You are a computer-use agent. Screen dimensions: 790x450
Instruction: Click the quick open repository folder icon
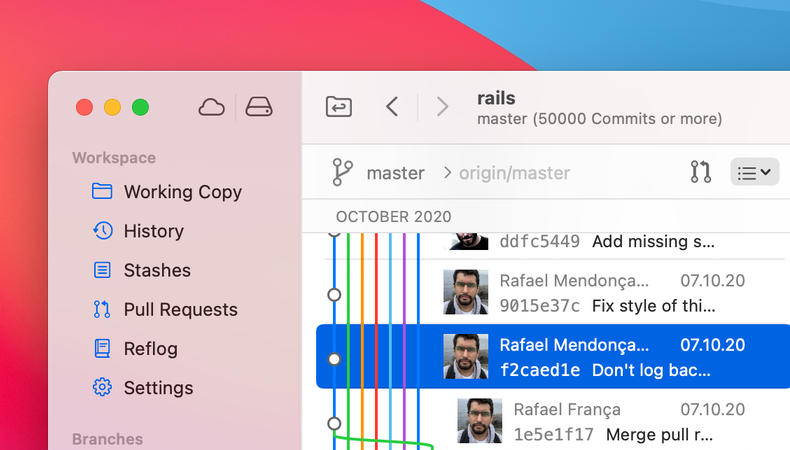(x=339, y=107)
